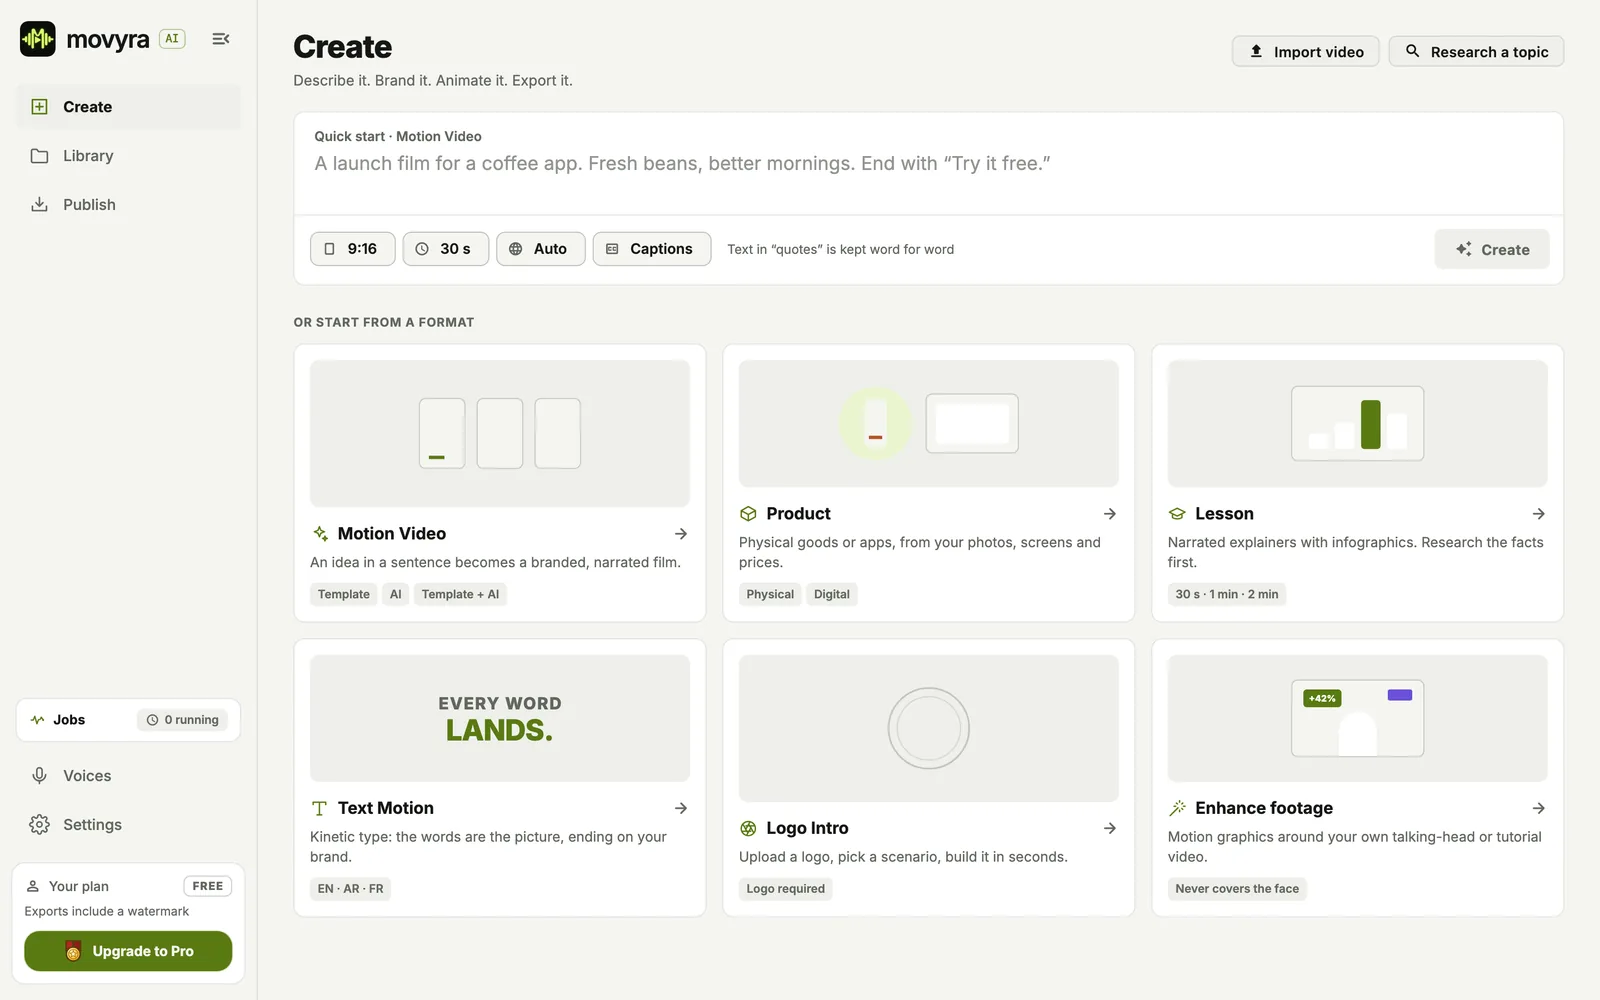This screenshot has width=1600, height=1000.
Task: Click the 0 running status badge
Action: coord(182,720)
